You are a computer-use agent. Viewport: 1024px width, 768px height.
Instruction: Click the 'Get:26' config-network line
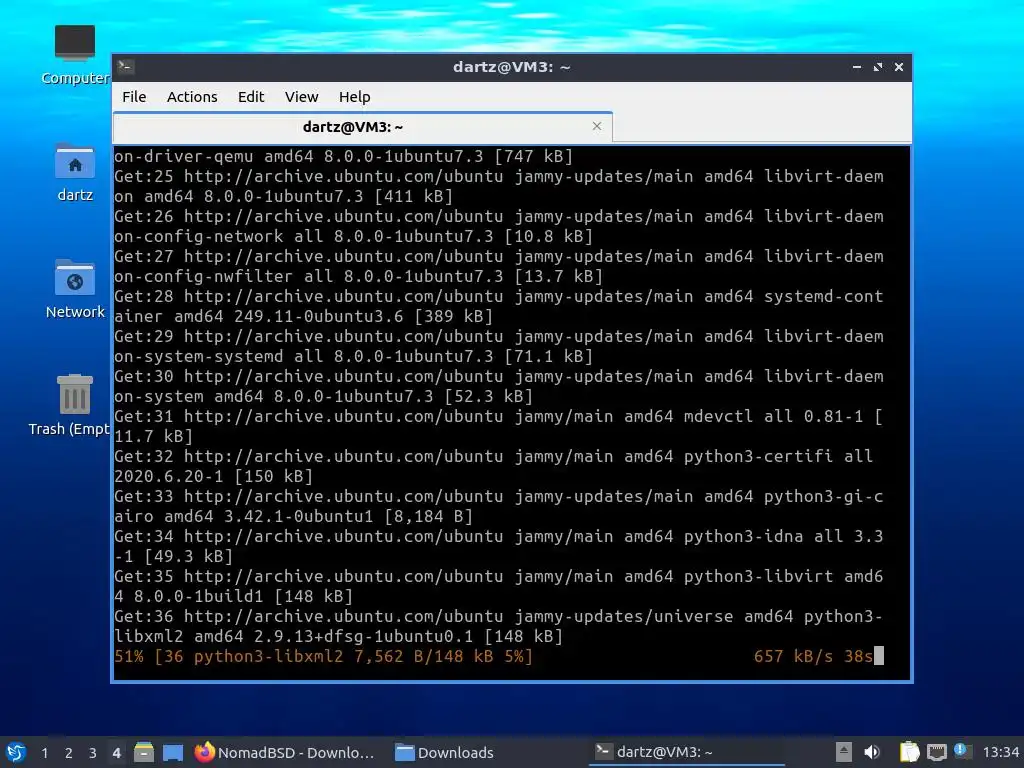coord(499,226)
